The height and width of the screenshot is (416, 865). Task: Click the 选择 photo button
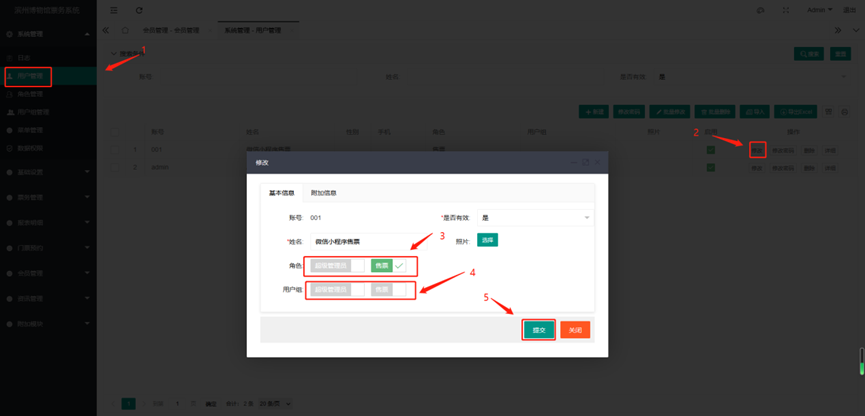(487, 241)
